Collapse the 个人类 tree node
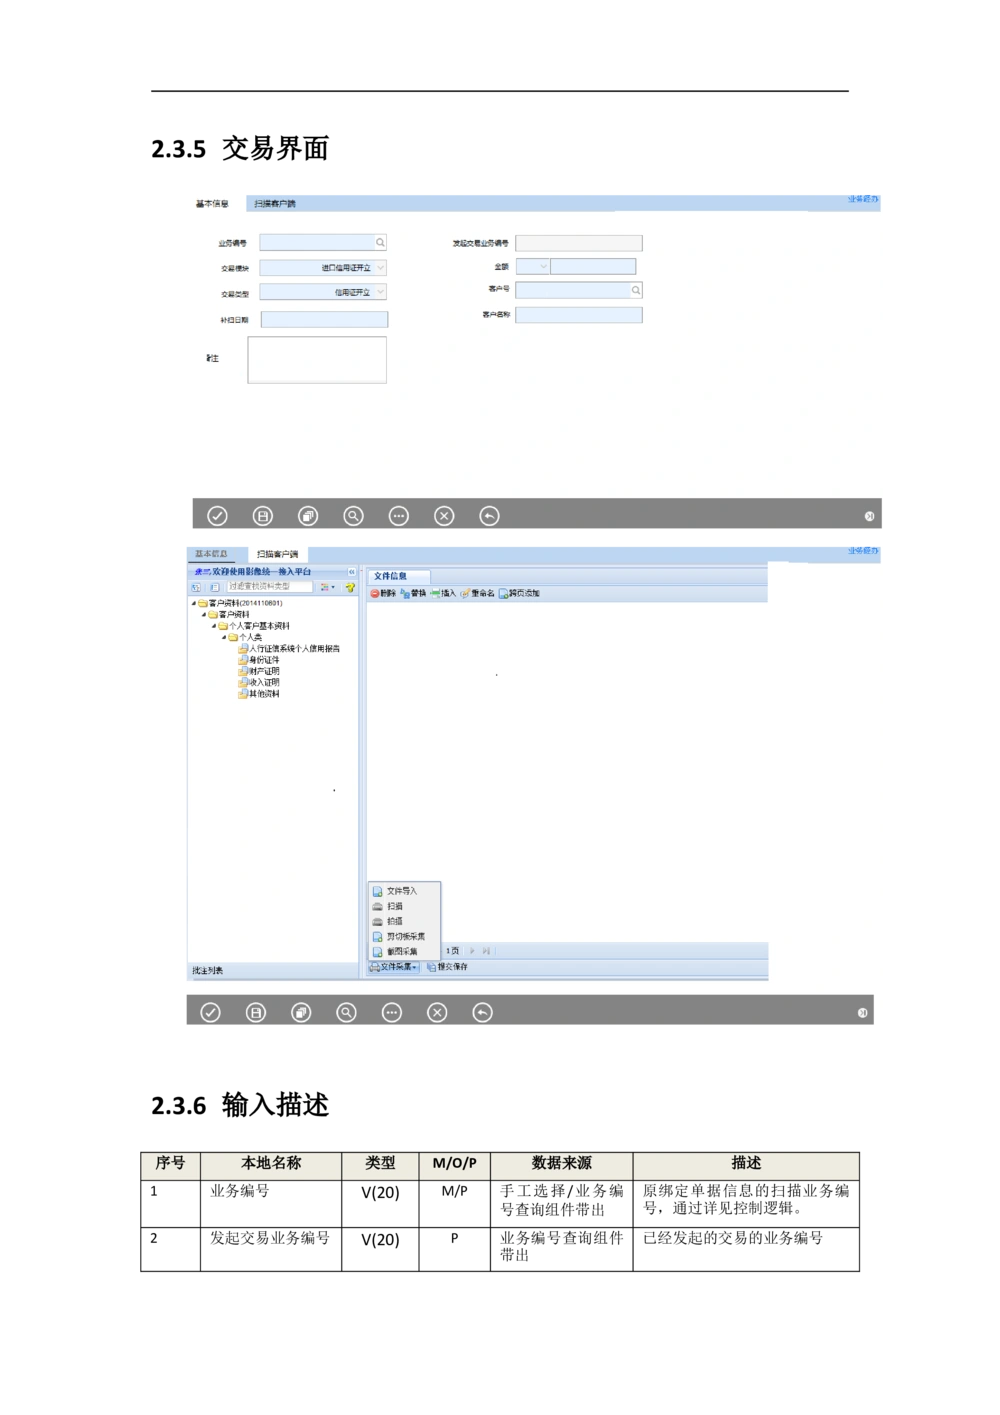The image size is (1000, 1415). (226, 636)
